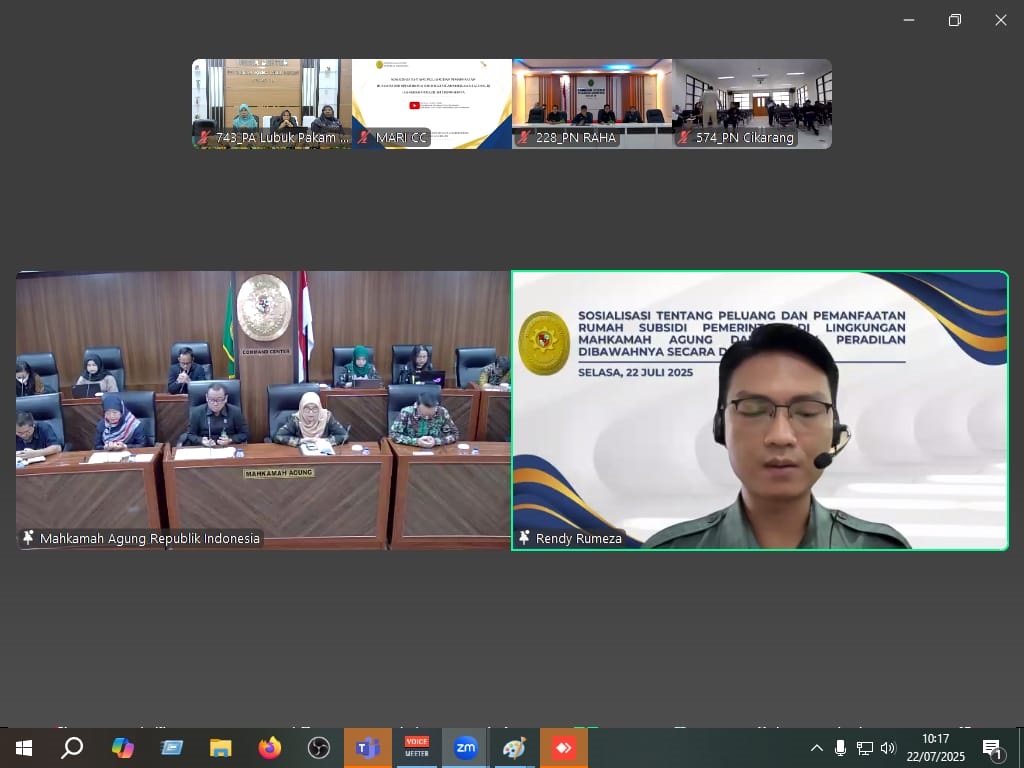Click the pin icon beside Rendy Rumeza
This screenshot has height=768, width=1024.
[524, 538]
